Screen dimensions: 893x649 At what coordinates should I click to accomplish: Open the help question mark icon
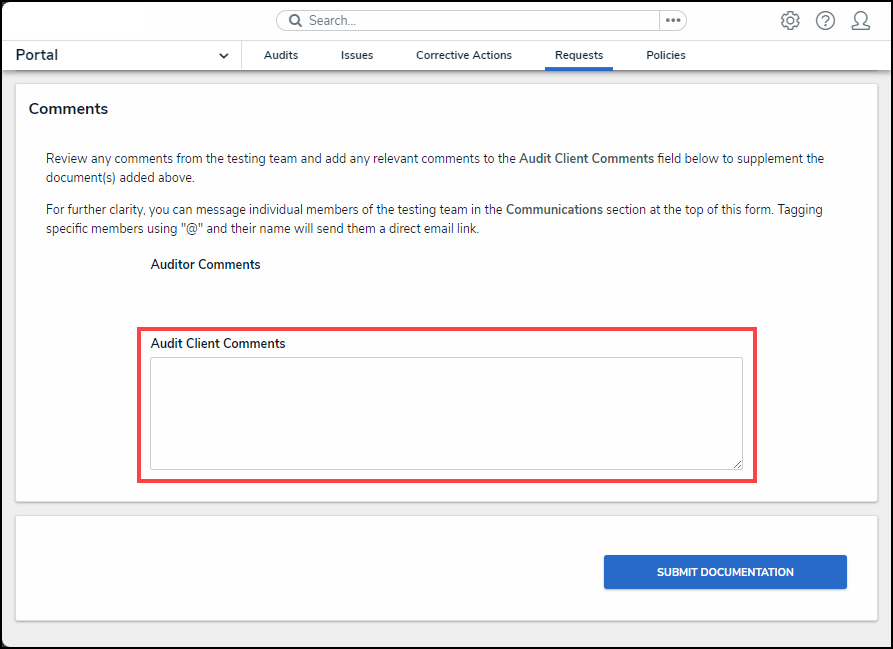click(x=825, y=21)
